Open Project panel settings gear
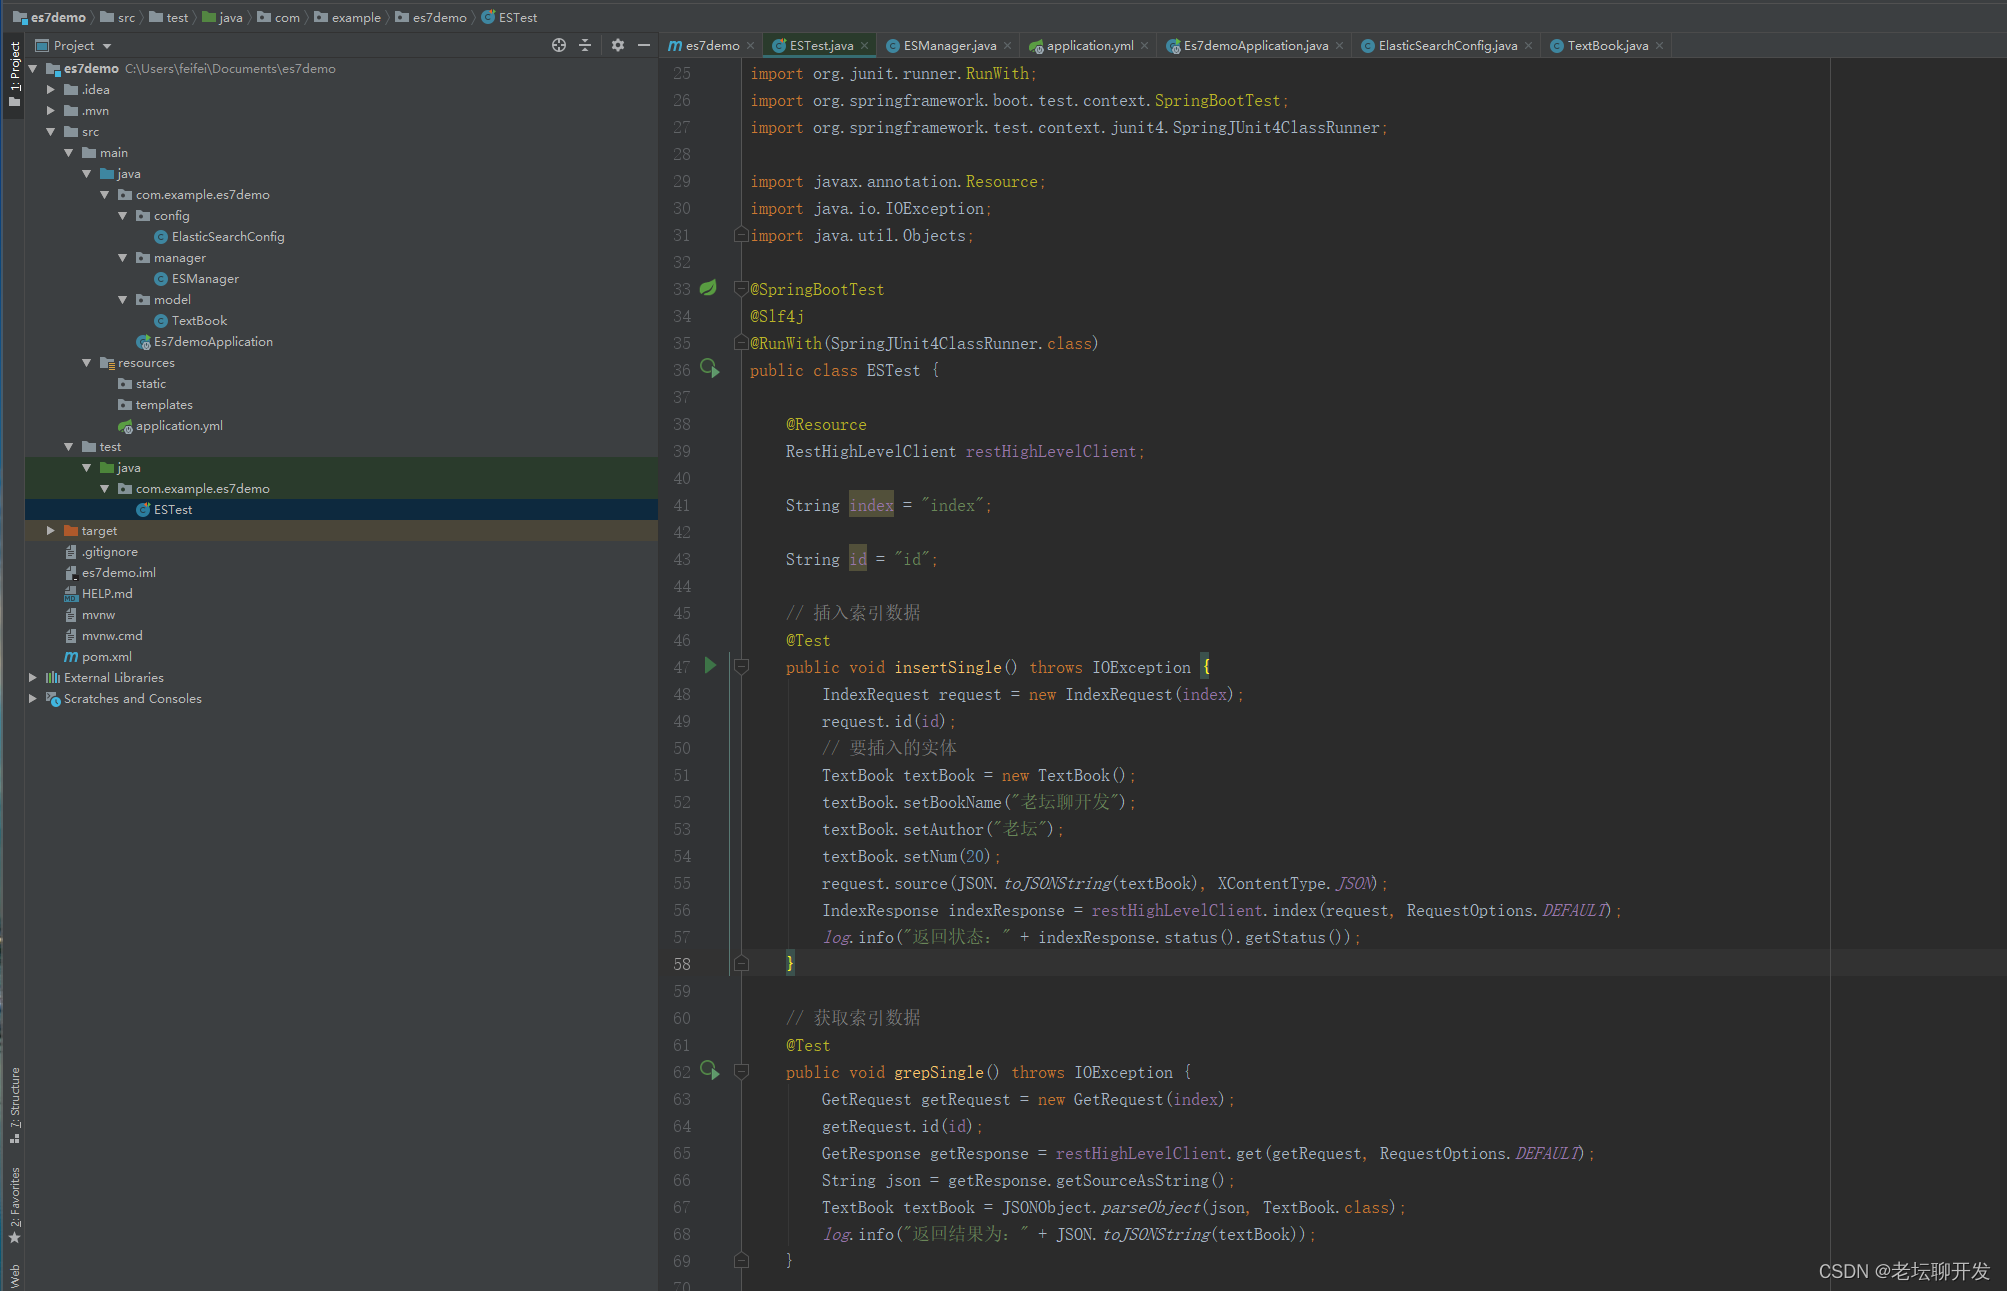The width and height of the screenshot is (2007, 1291). click(x=618, y=45)
